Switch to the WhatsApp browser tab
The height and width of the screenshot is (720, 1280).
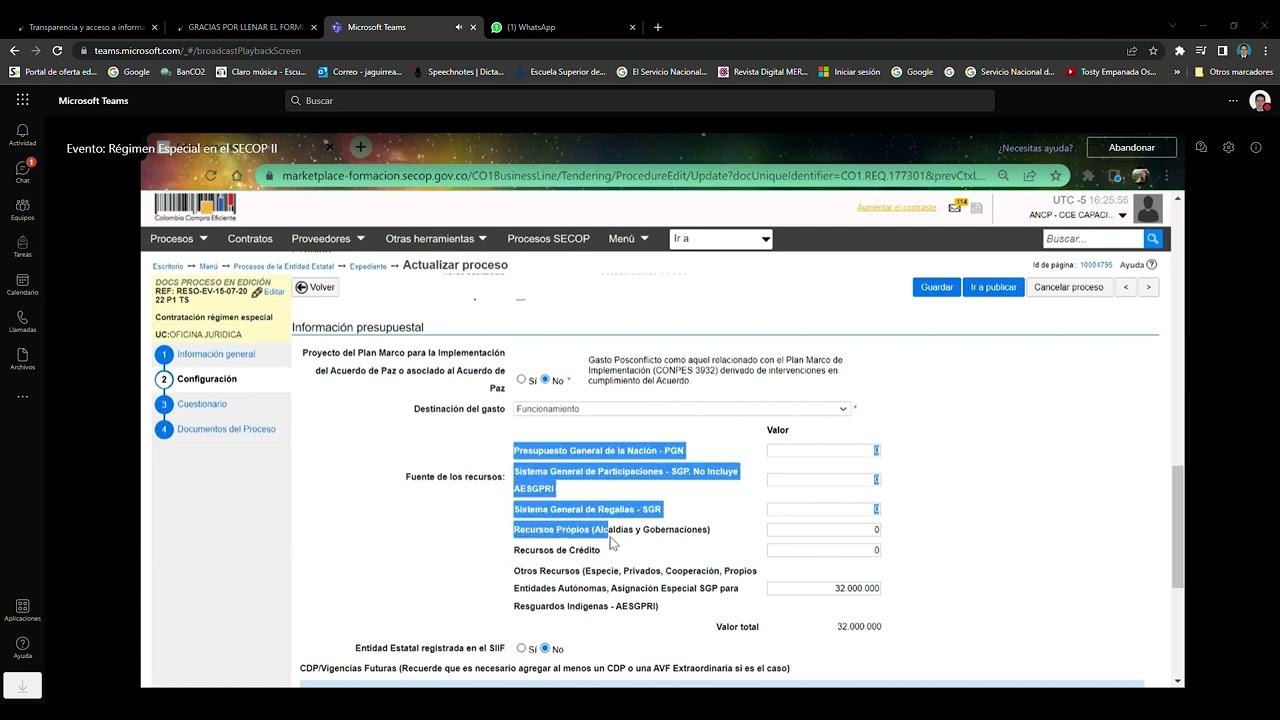[x=561, y=27]
